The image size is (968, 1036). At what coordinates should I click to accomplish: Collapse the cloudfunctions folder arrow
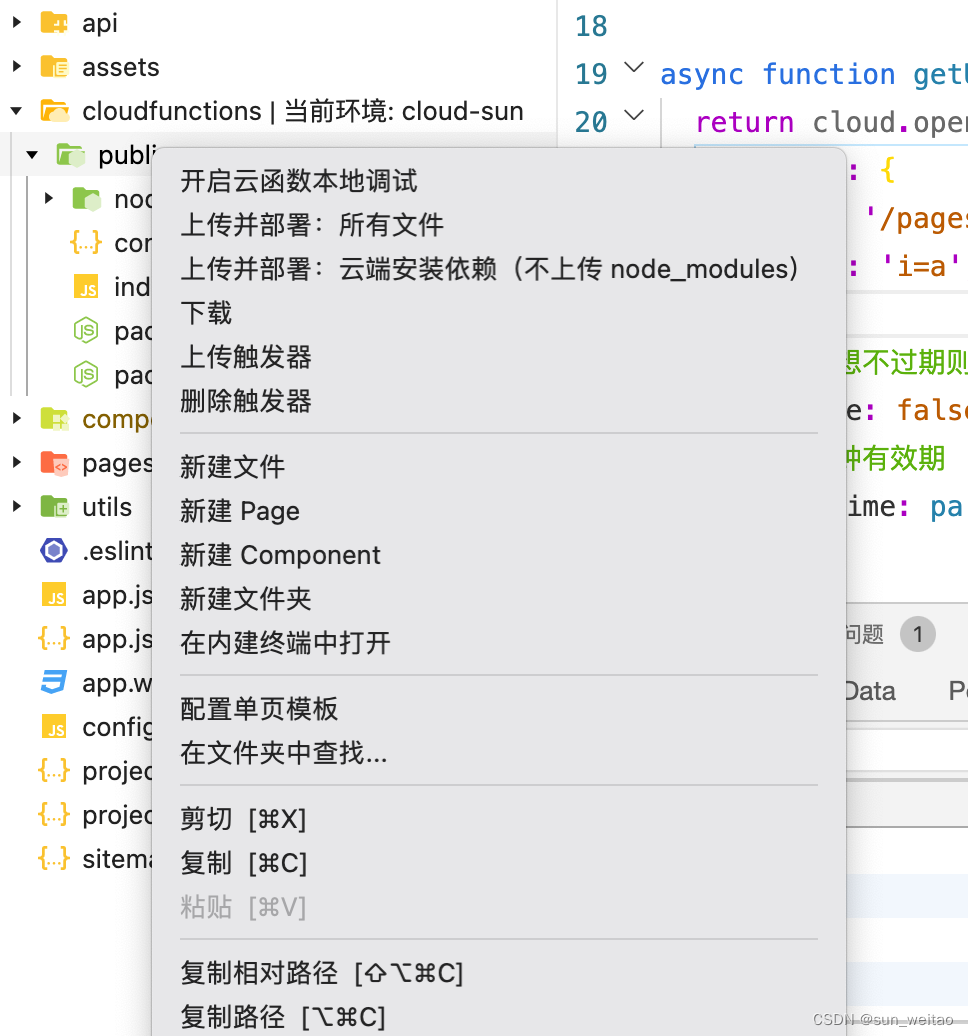point(17,111)
